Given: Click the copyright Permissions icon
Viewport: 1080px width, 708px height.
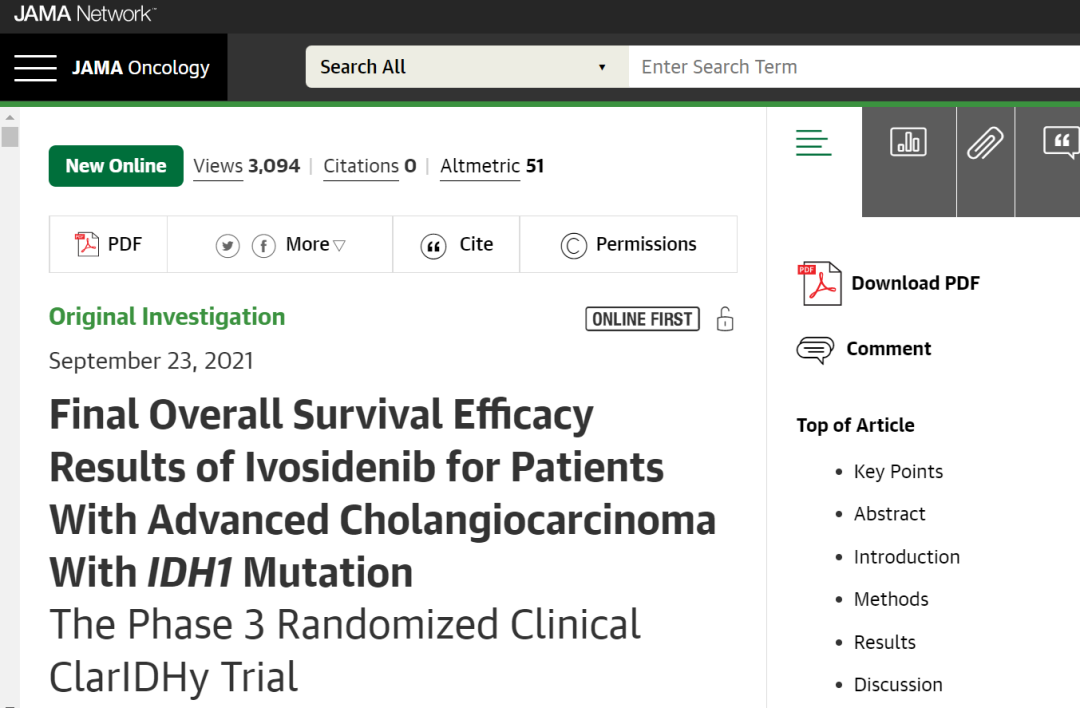Looking at the screenshot, I should pos(574,246).
